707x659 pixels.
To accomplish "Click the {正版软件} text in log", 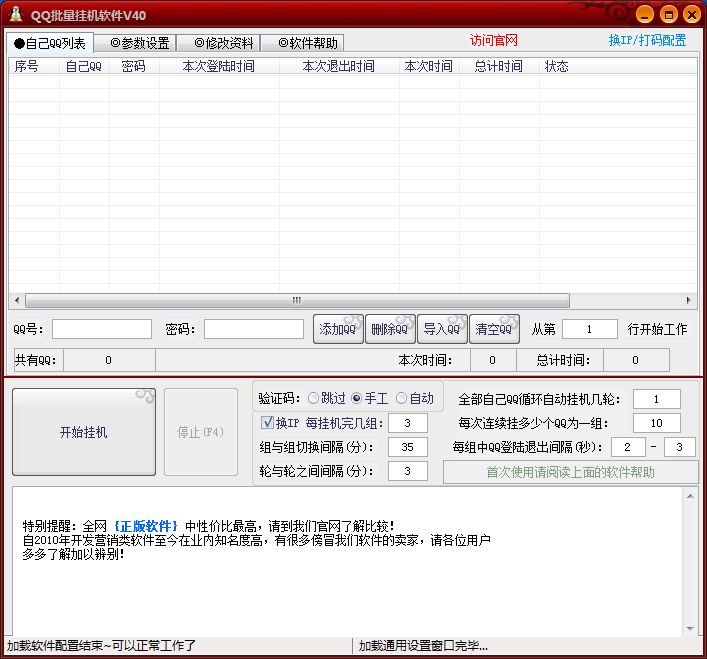I will tap(146, 526).
